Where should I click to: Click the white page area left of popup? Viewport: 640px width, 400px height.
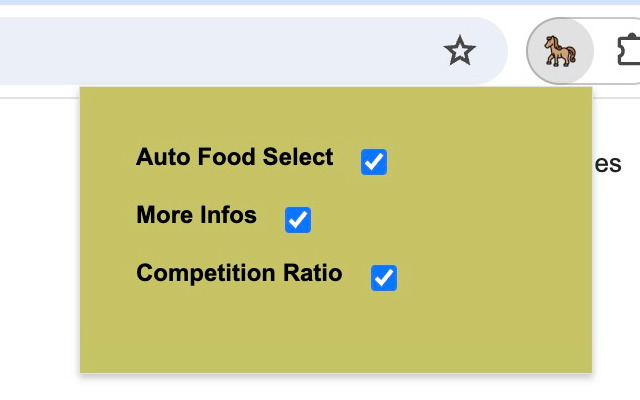click(38, 240)
